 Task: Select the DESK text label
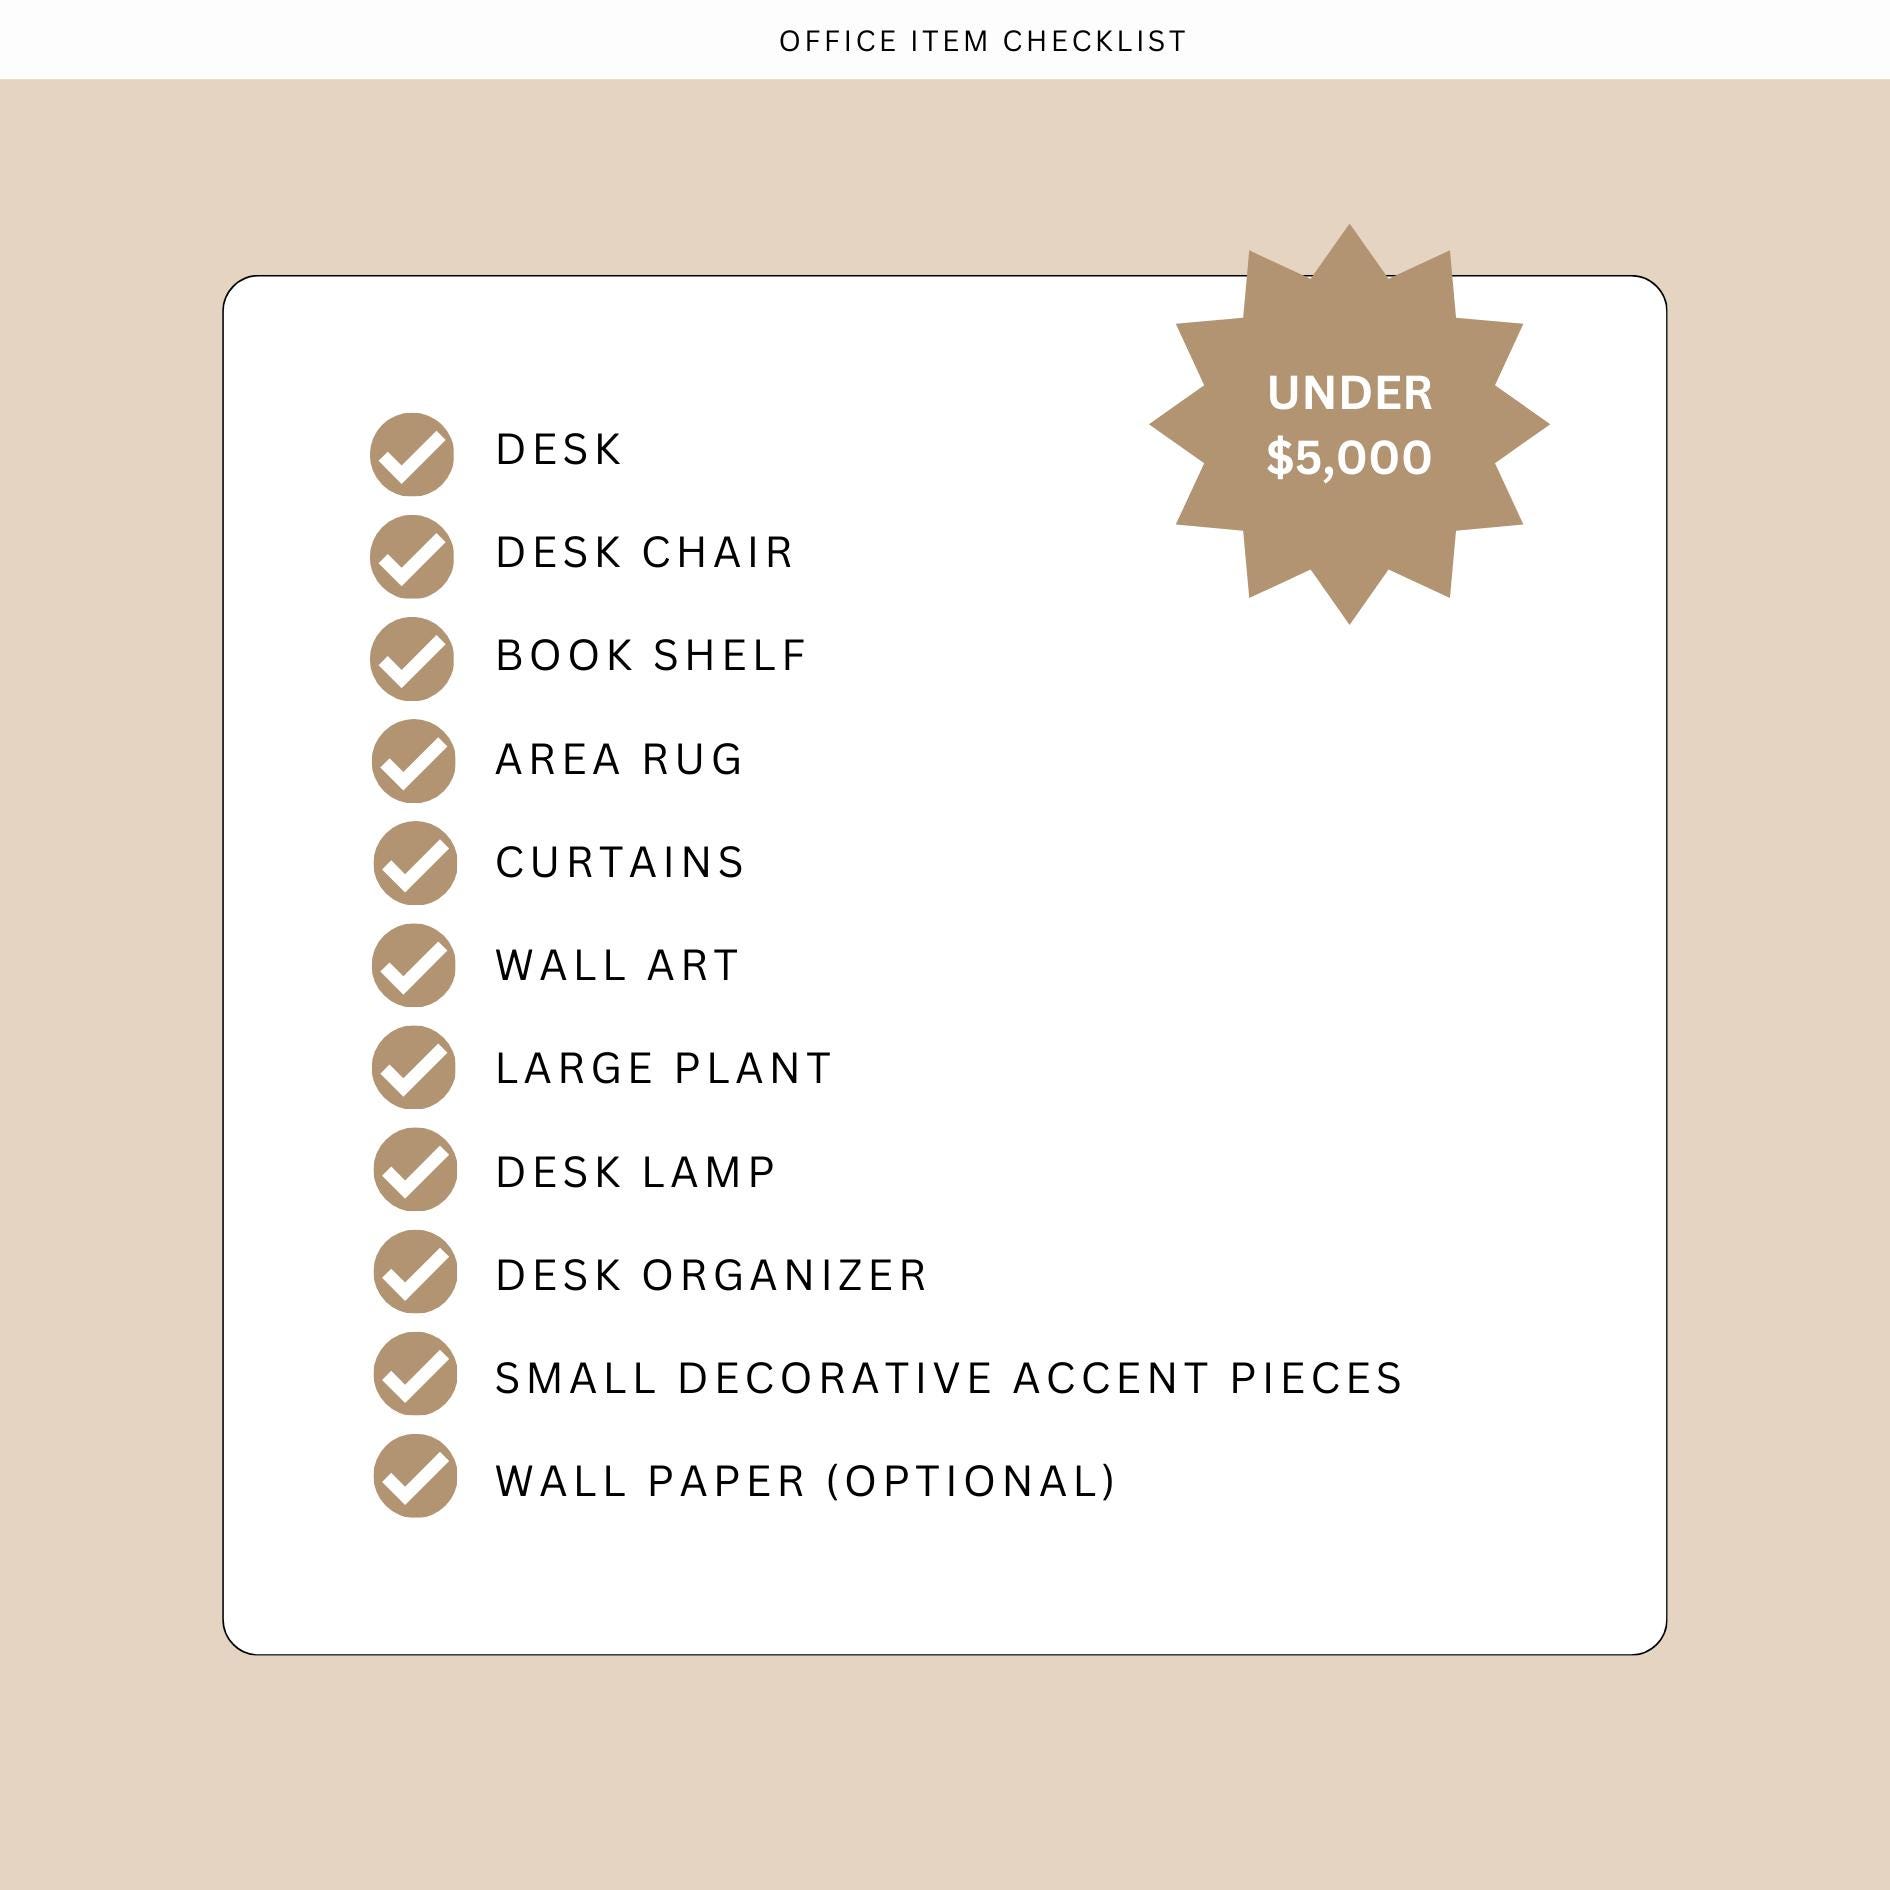[559, 449]
